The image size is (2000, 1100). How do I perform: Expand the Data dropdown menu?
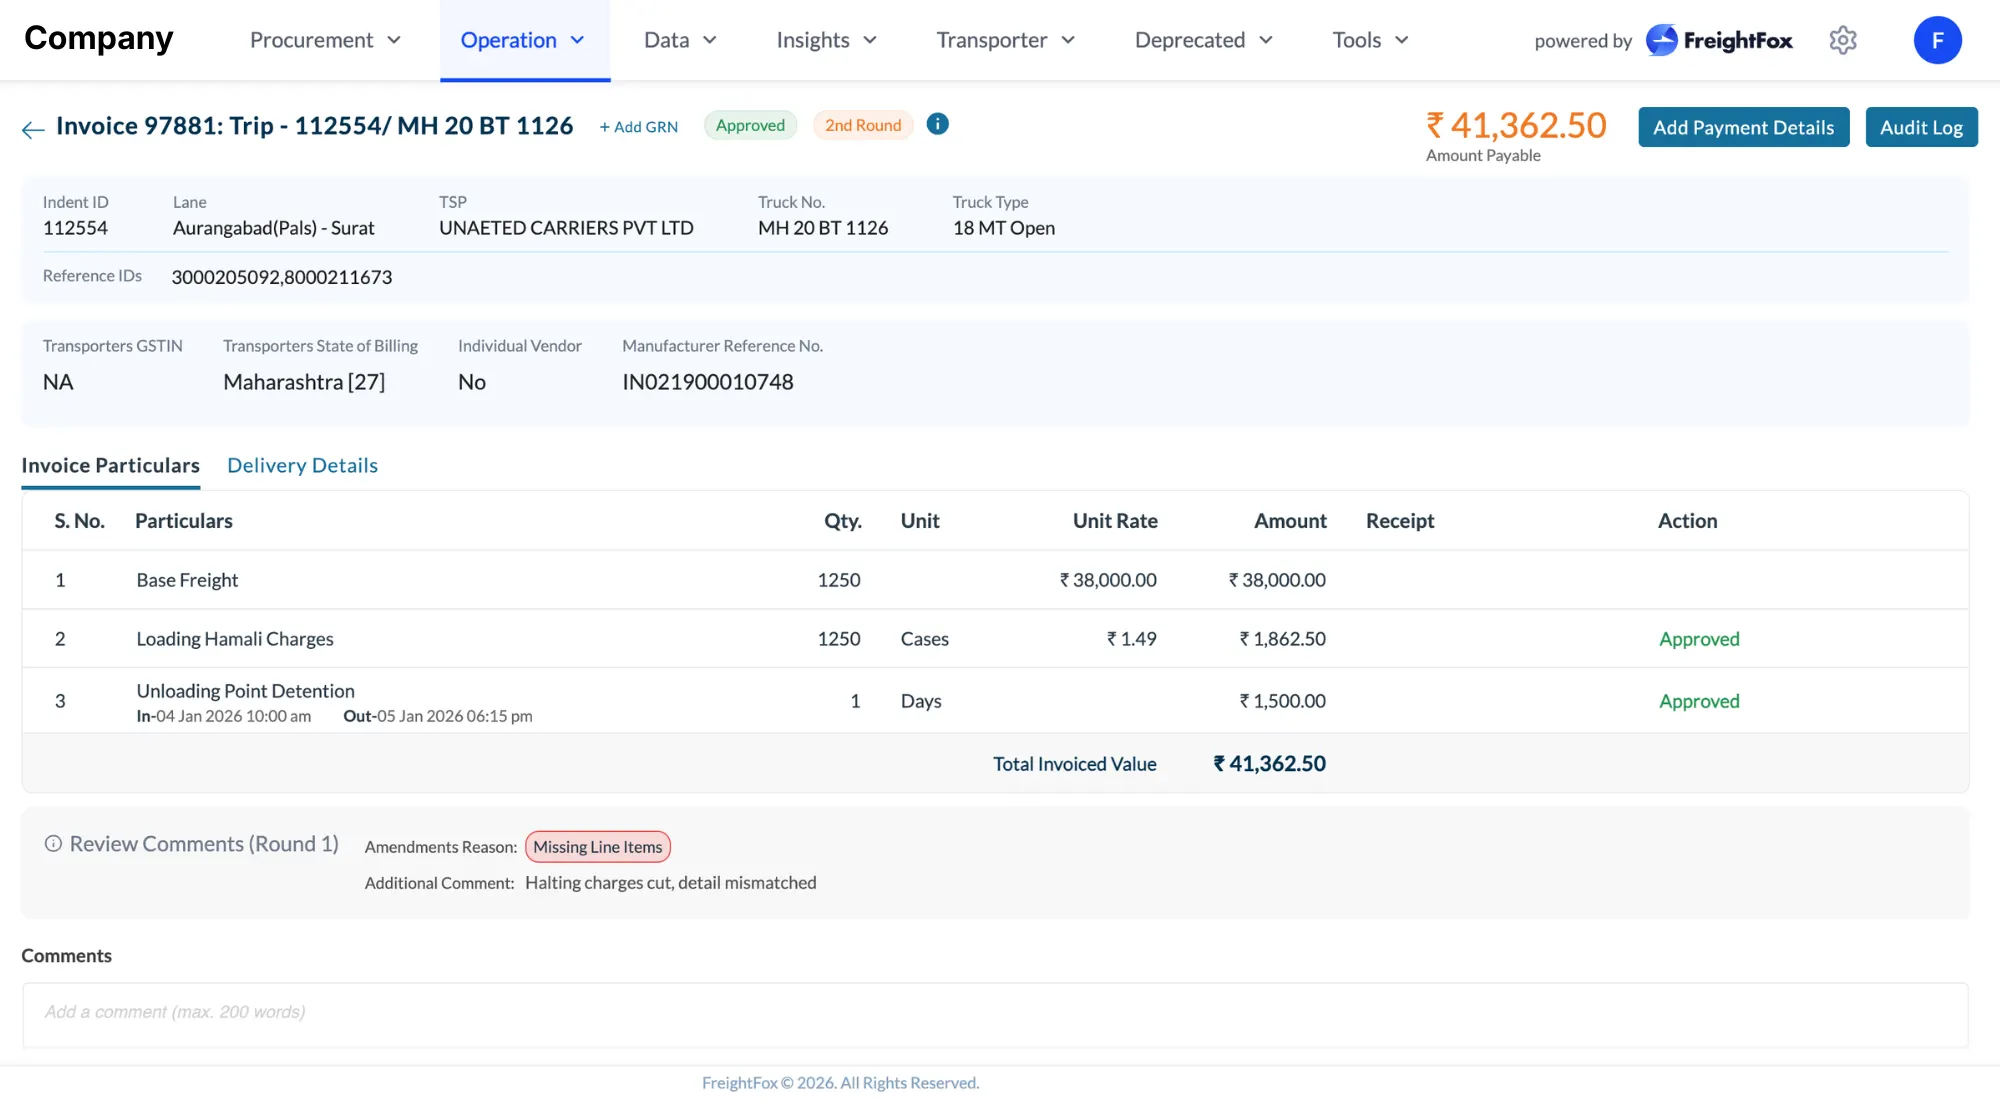click(680, 40)
